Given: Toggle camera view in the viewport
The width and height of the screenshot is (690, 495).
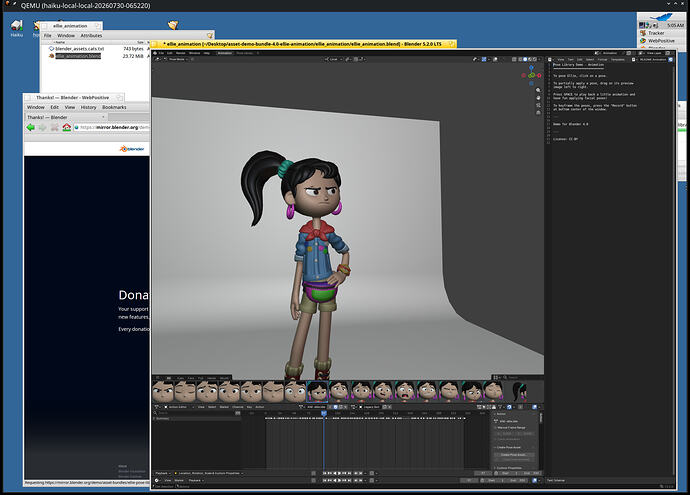Looking at the screenshot, I should (538, 105).
